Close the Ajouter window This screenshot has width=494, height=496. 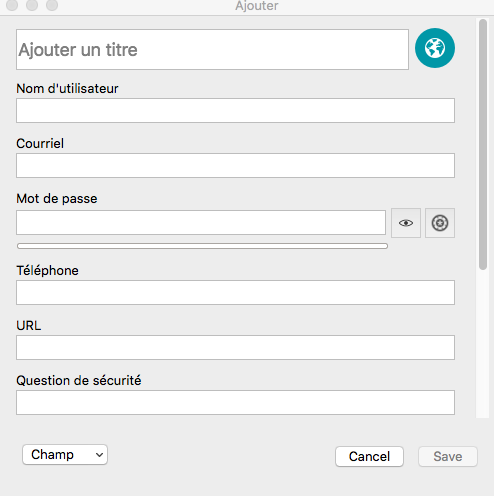point(12,5)
